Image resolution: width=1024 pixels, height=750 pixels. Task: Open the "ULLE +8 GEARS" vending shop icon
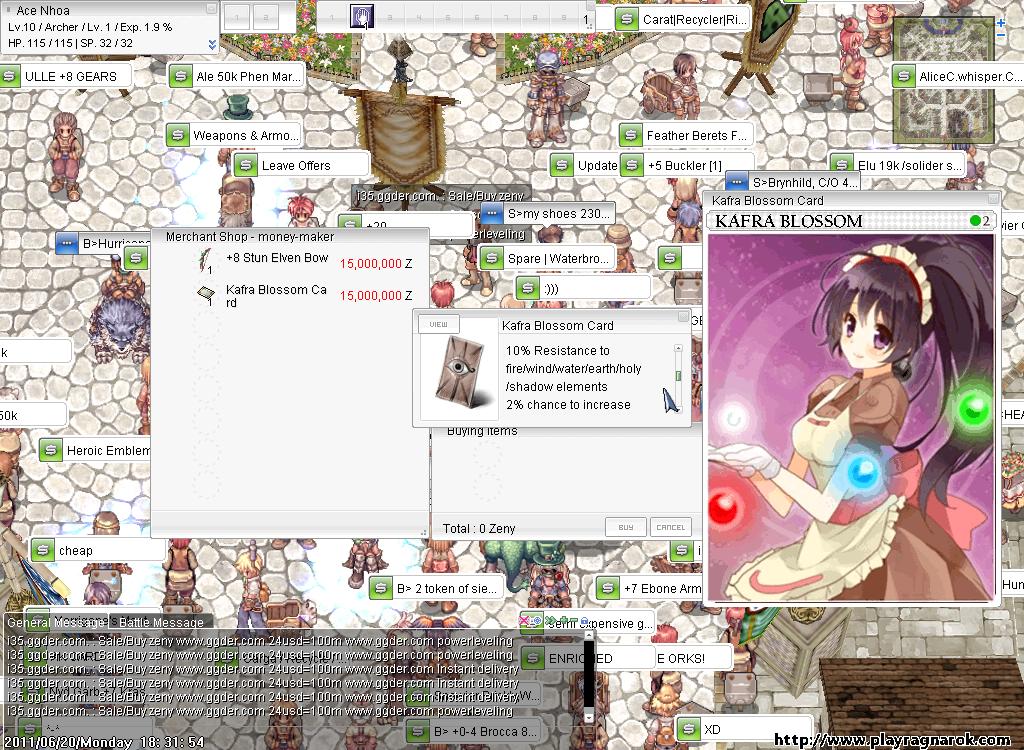(11, 76)
